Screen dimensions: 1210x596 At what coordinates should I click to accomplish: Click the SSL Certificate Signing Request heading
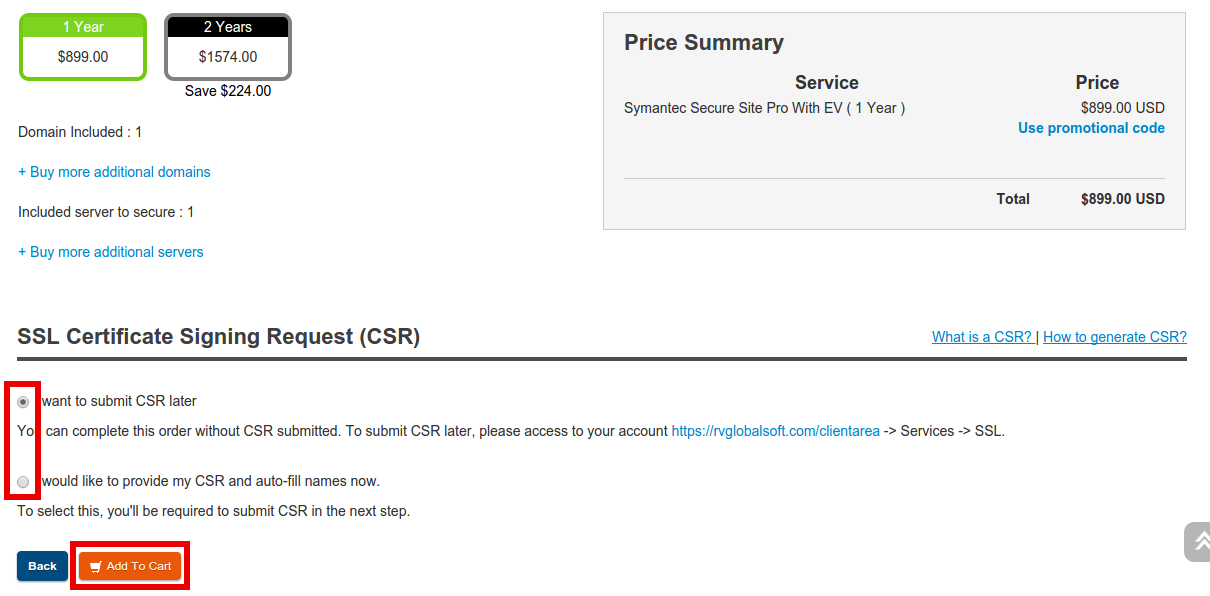(219, 337)
